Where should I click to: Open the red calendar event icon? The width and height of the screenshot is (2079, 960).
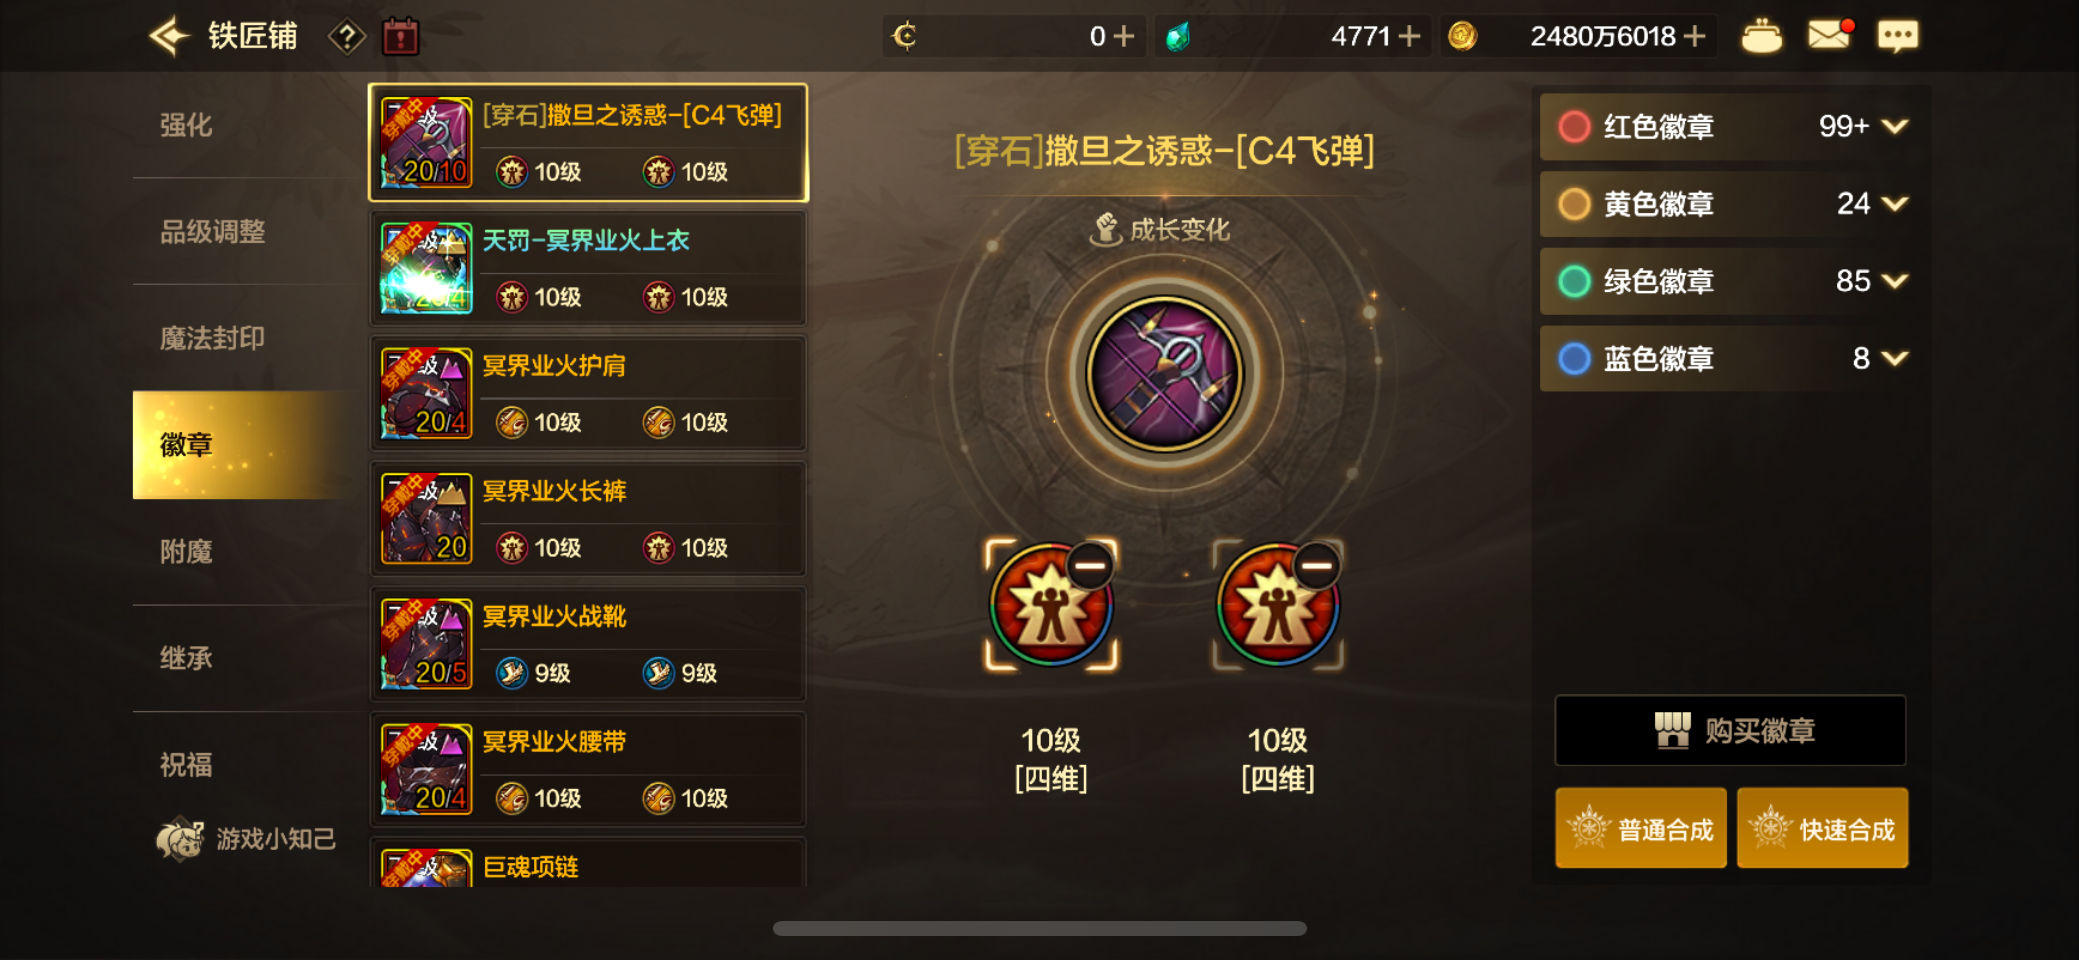(x=401, y=37)
